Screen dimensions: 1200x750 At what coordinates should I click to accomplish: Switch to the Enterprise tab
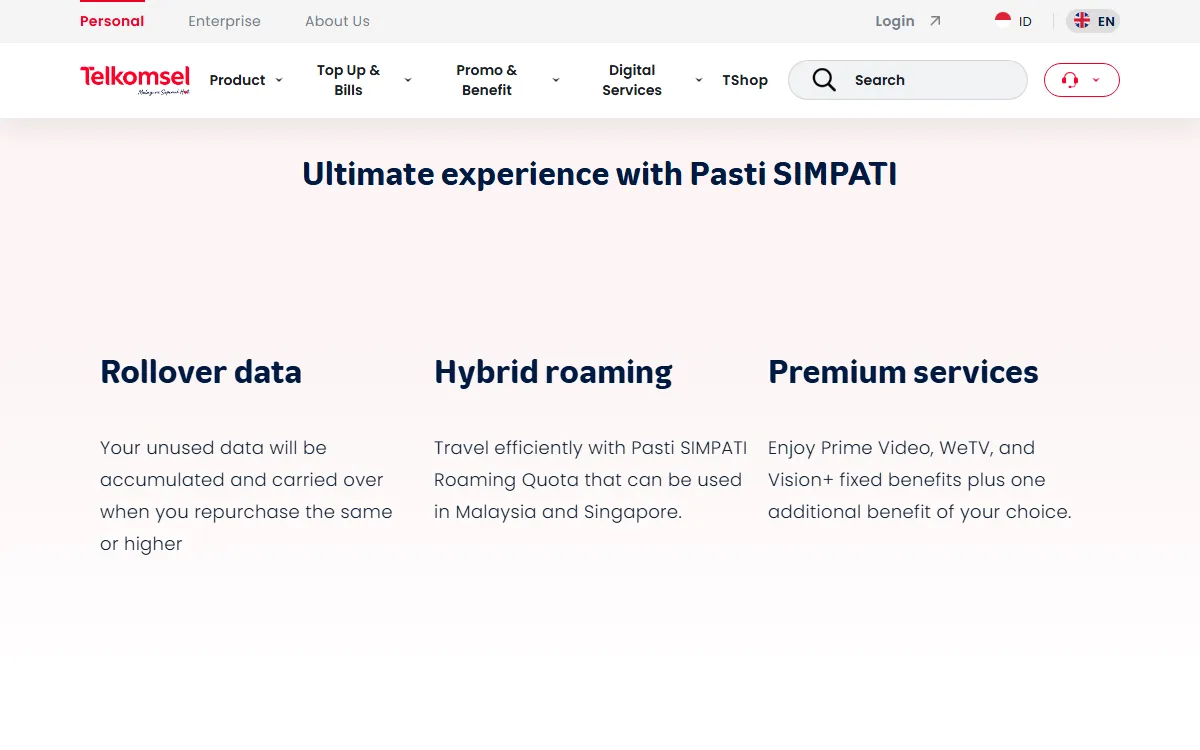(x=224, y=21)
